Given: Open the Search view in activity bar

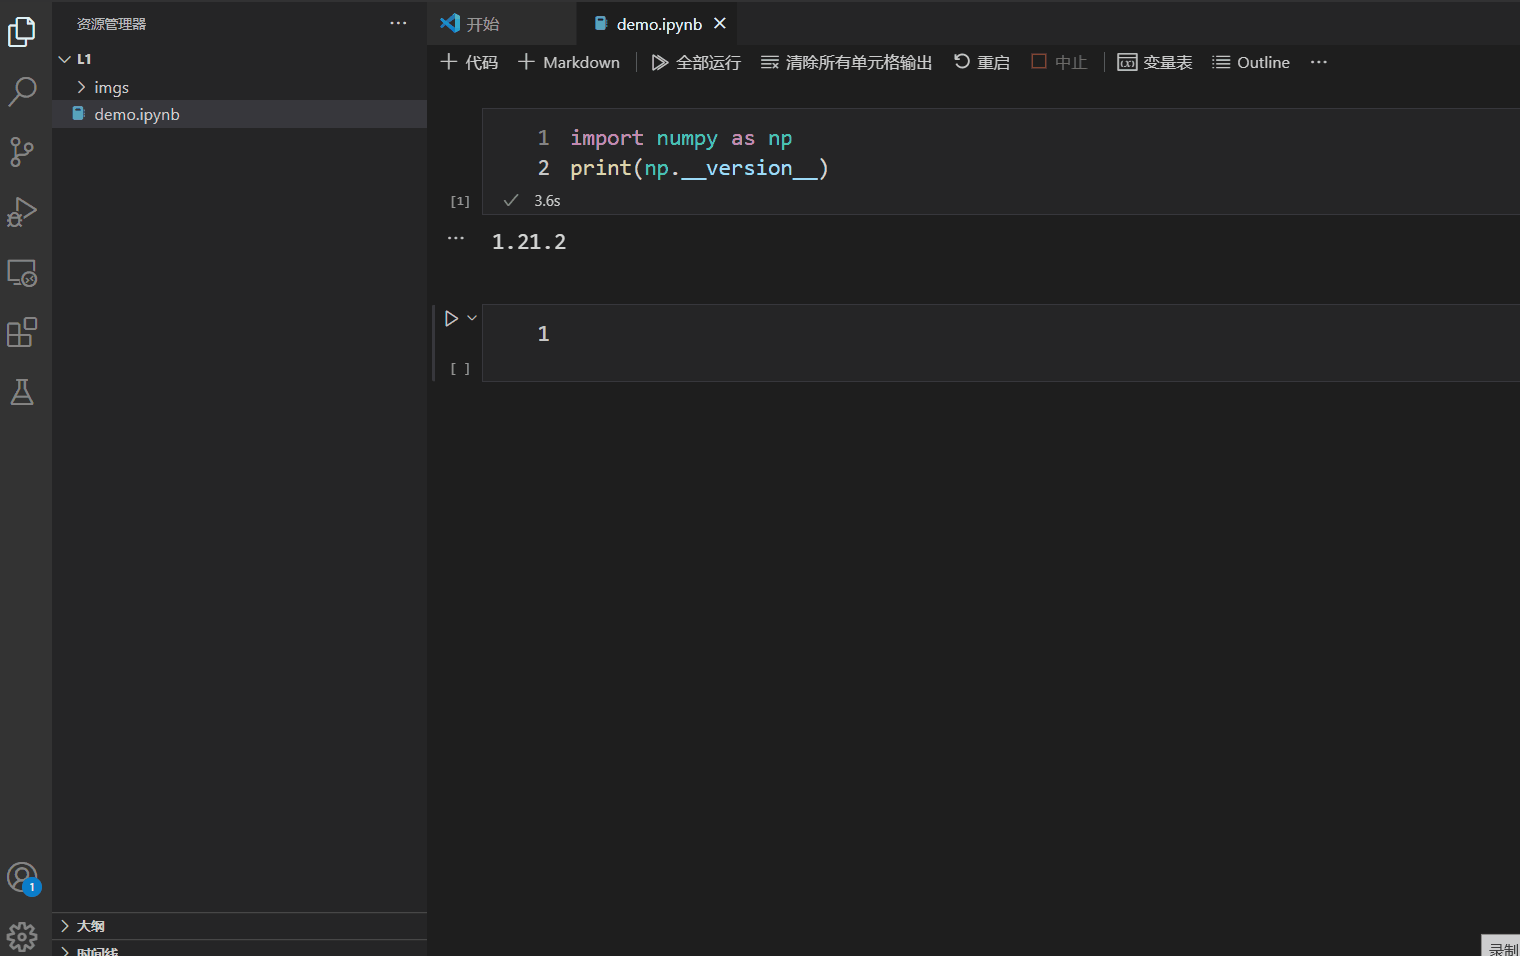Looking at the screenshot, I should click(22, 92).
